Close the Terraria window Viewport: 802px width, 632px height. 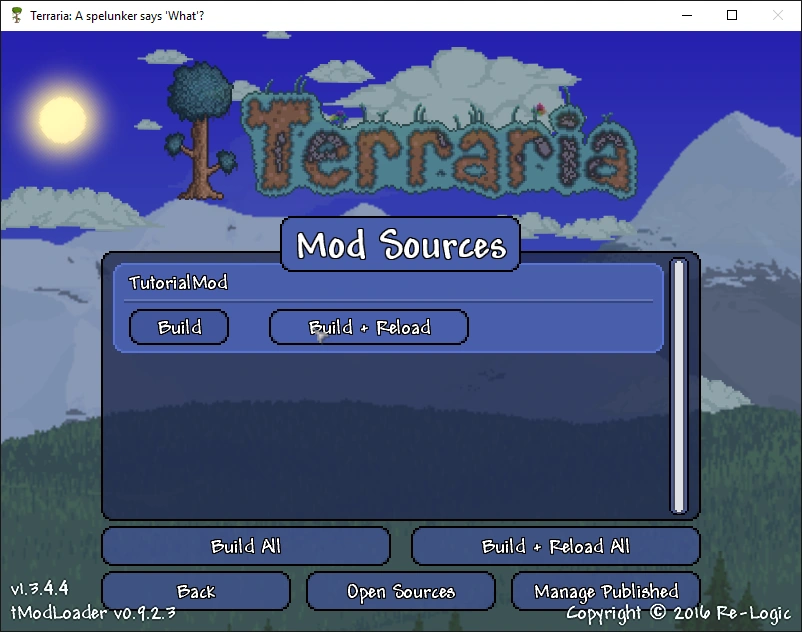coord(777,15)
